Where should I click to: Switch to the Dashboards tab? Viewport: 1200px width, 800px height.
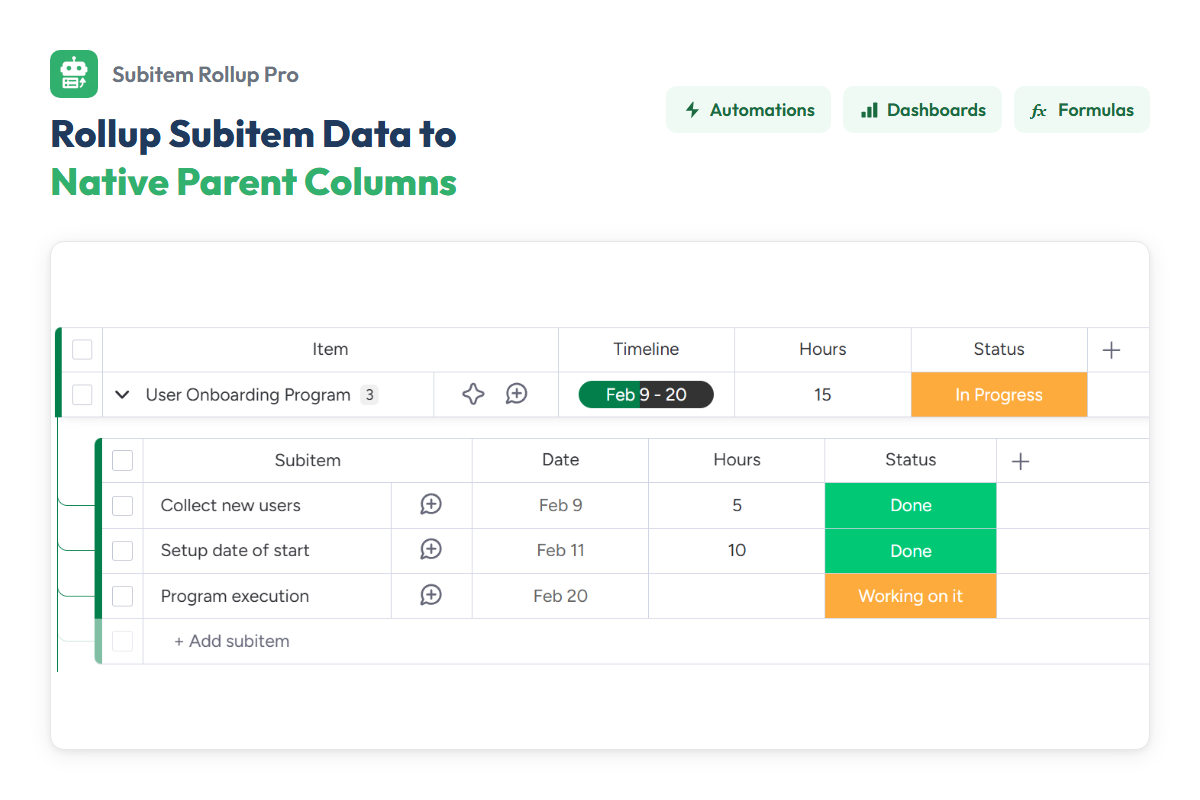(922, 110)
